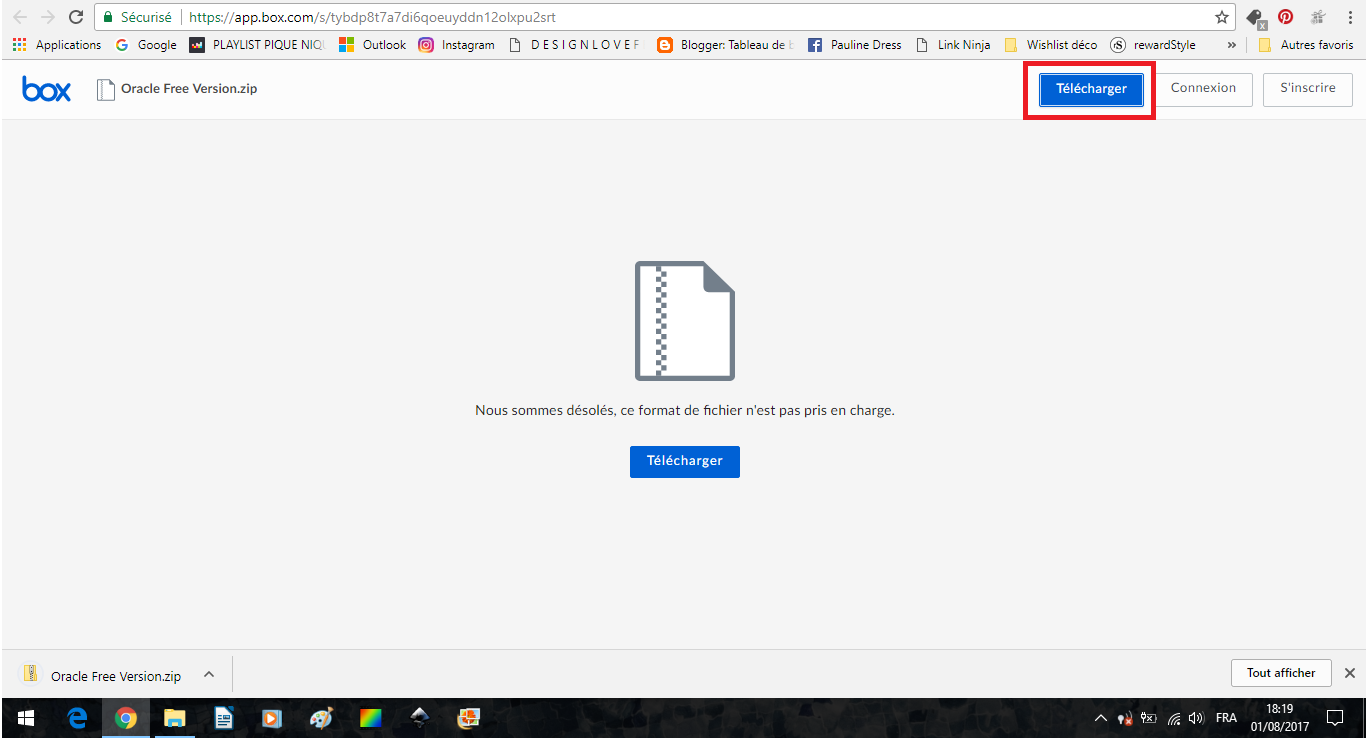Click the Pinterest extension icon

click(1285, 17)
